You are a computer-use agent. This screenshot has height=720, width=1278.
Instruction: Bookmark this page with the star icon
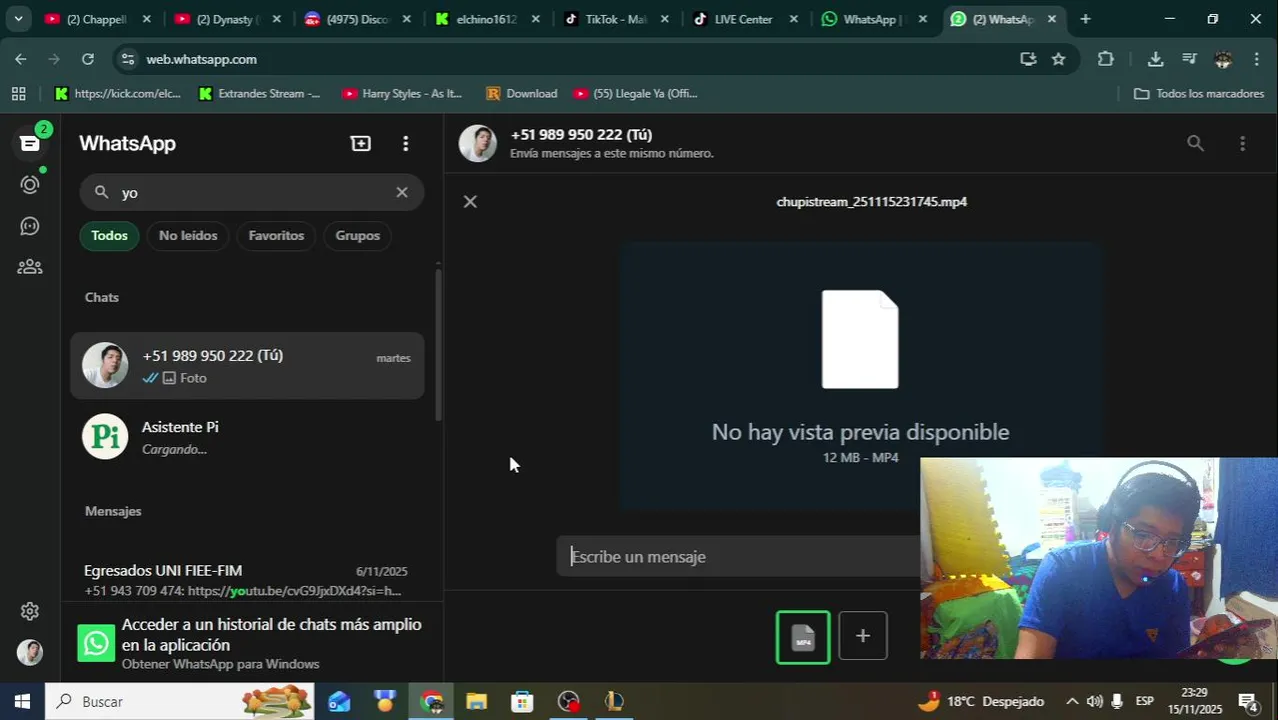[x=1058, y=59]
